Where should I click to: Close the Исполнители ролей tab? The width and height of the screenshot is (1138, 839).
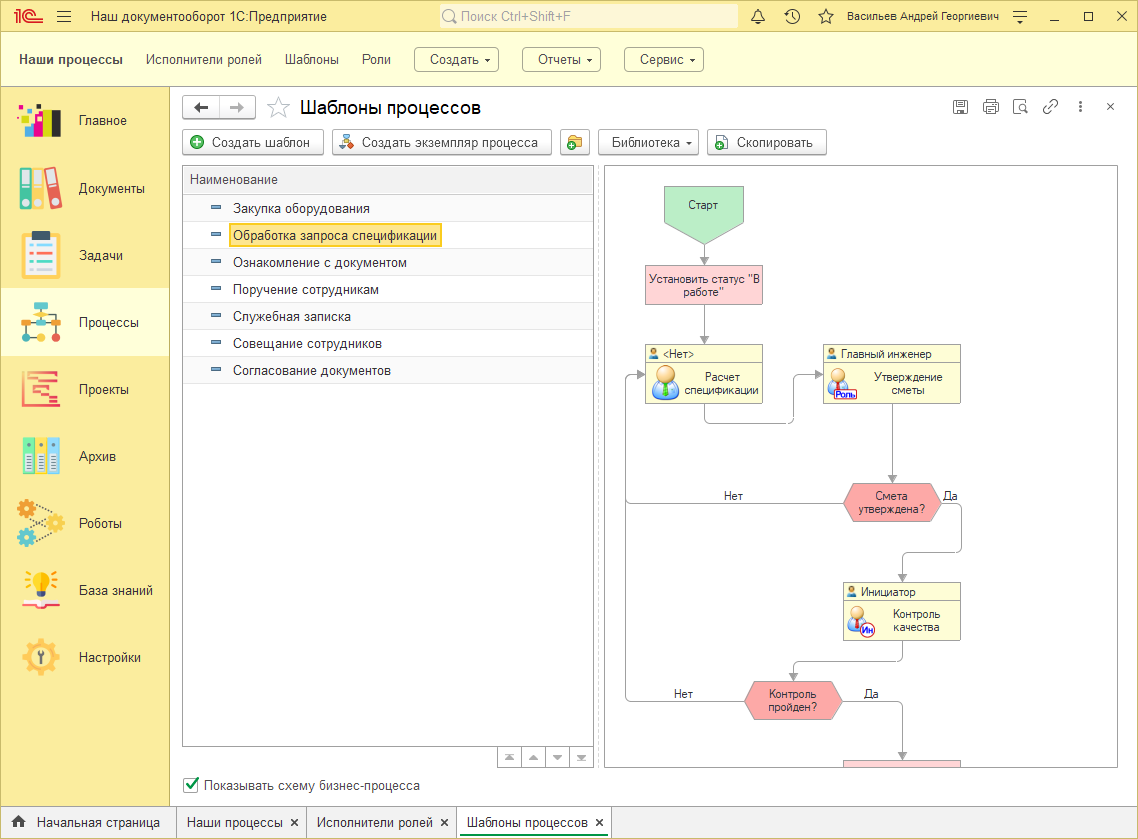[444, 822]
